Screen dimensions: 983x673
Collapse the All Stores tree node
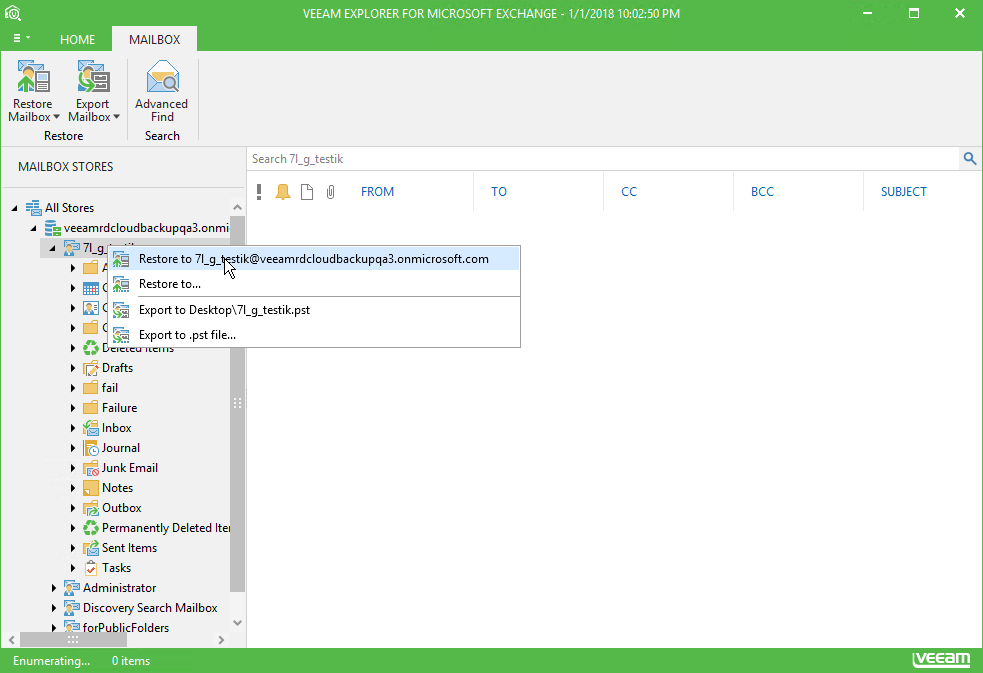tap(14, 208)
